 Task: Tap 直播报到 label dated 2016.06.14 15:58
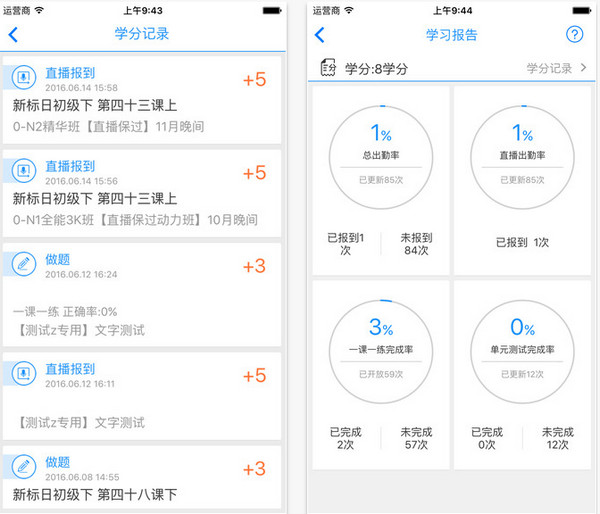coord(70,73)
